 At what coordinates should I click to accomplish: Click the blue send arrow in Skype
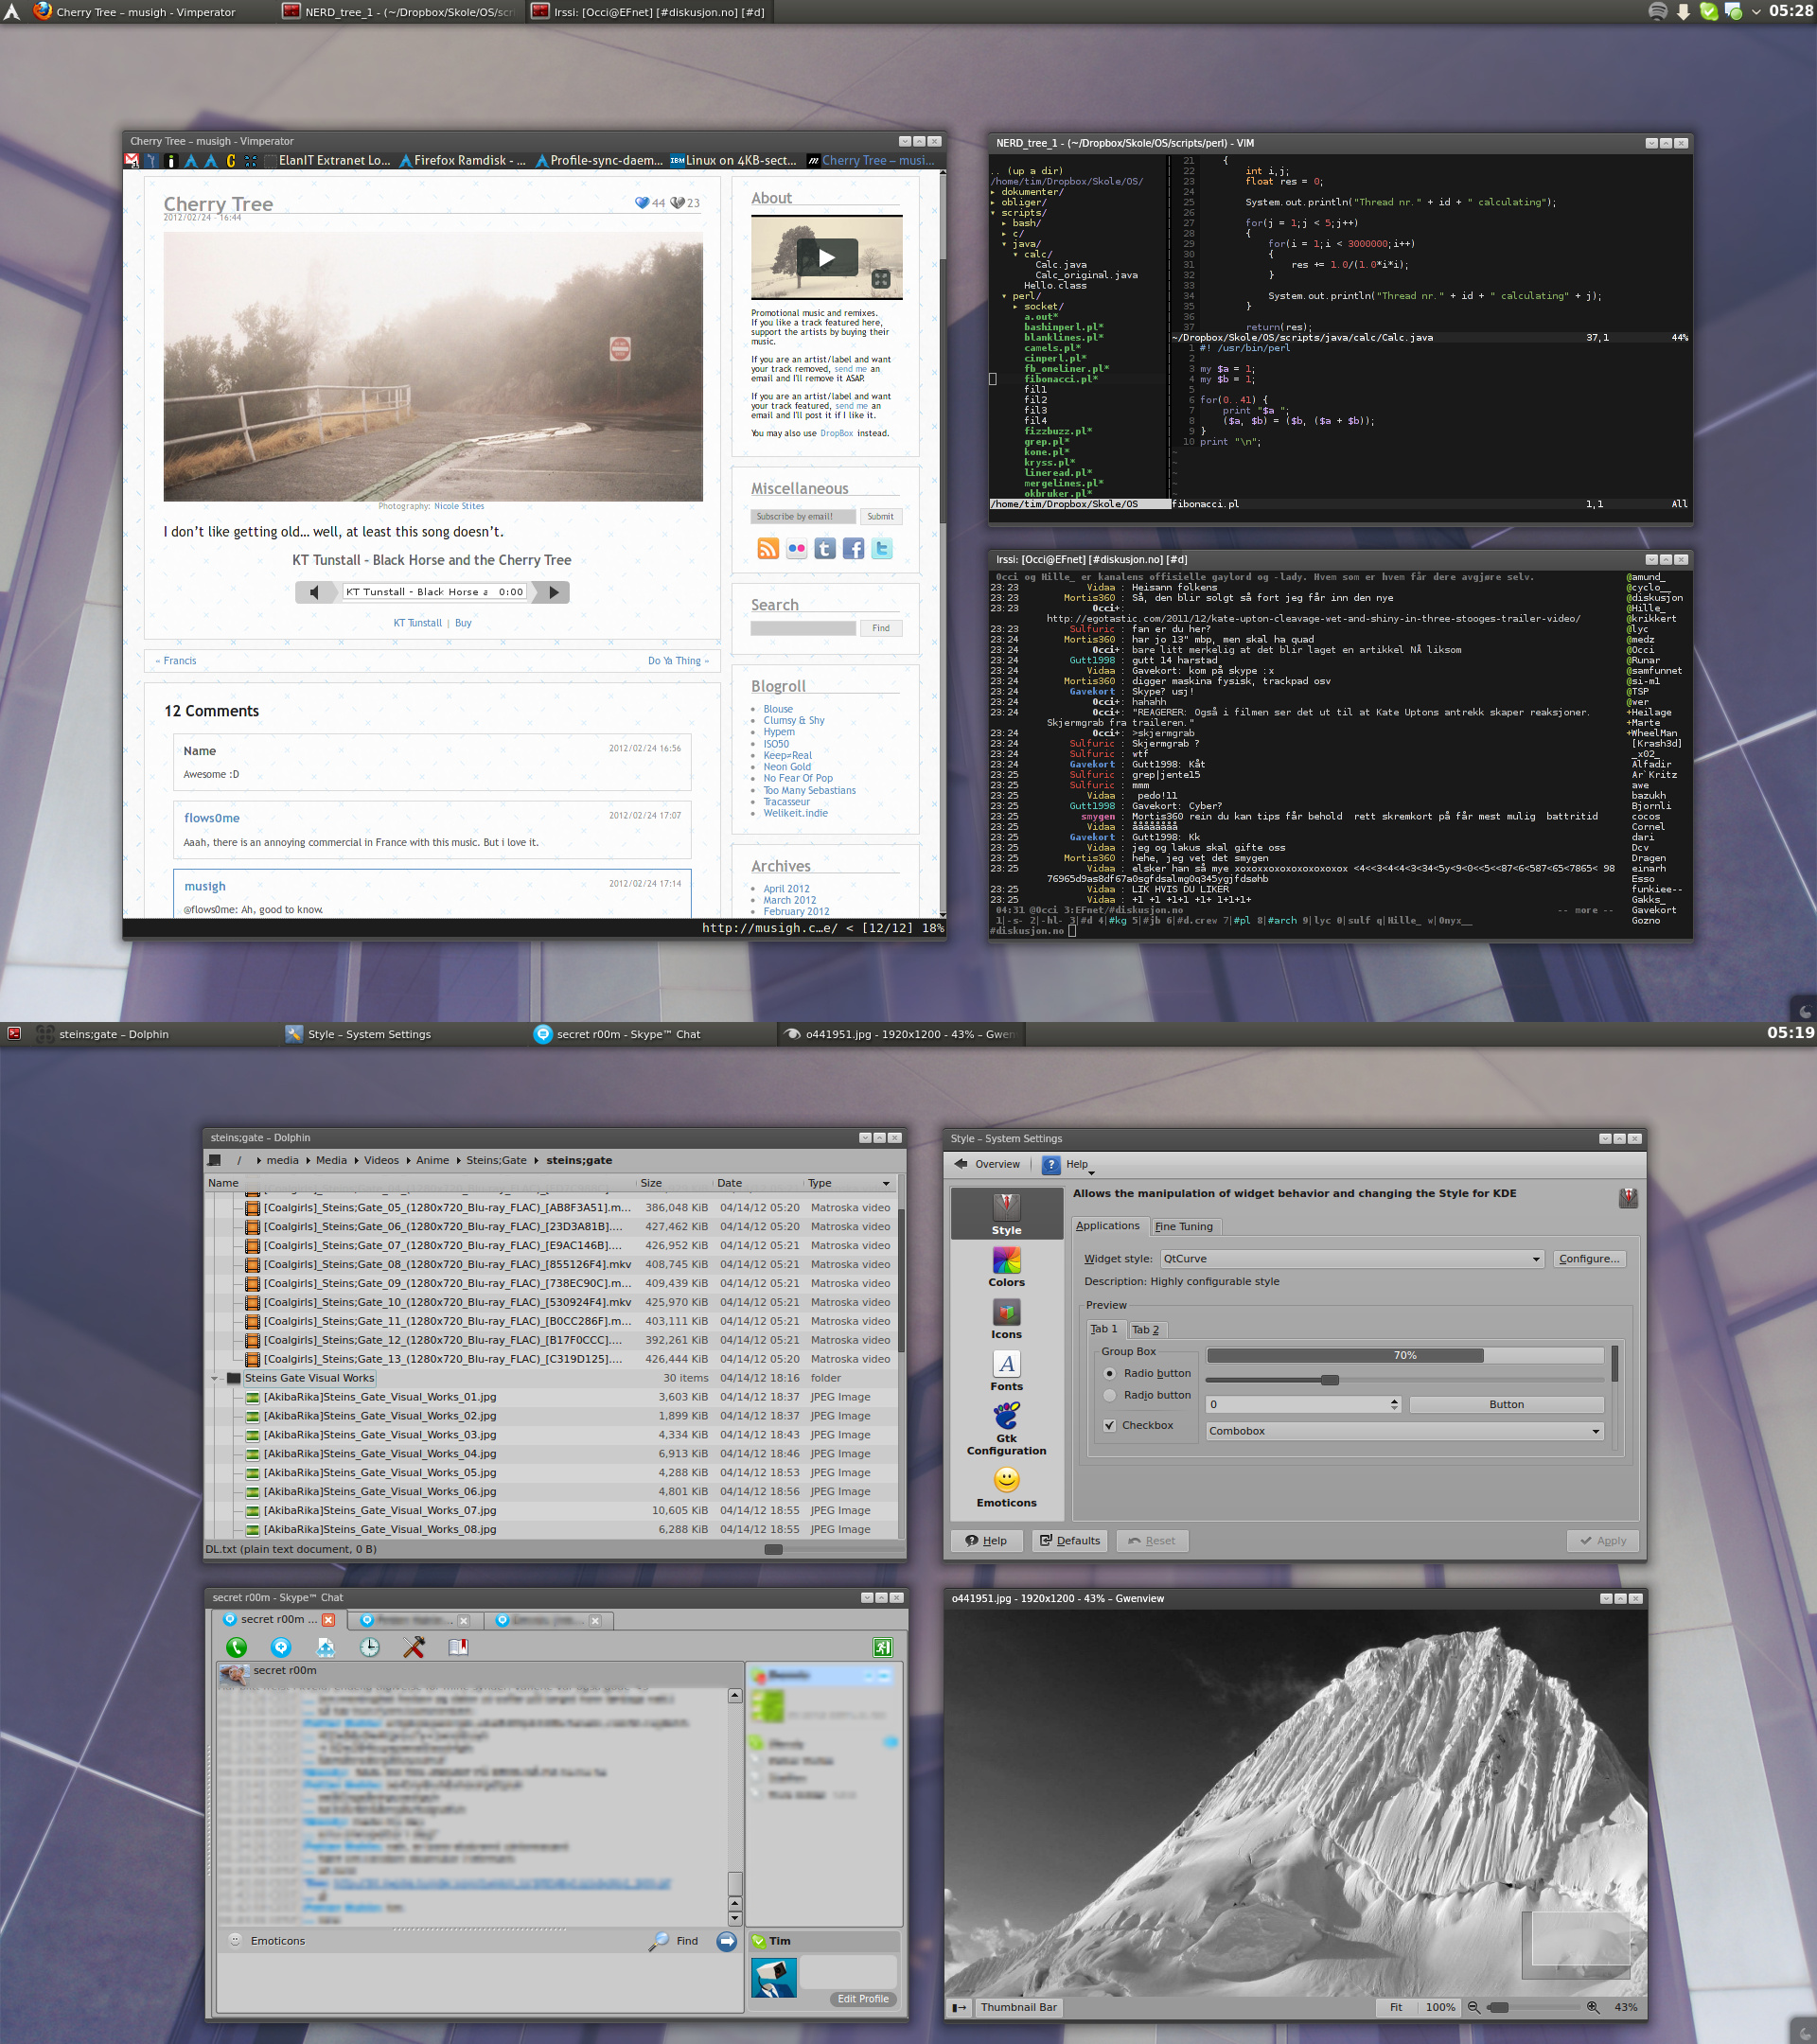click(x=727, y=1940)
